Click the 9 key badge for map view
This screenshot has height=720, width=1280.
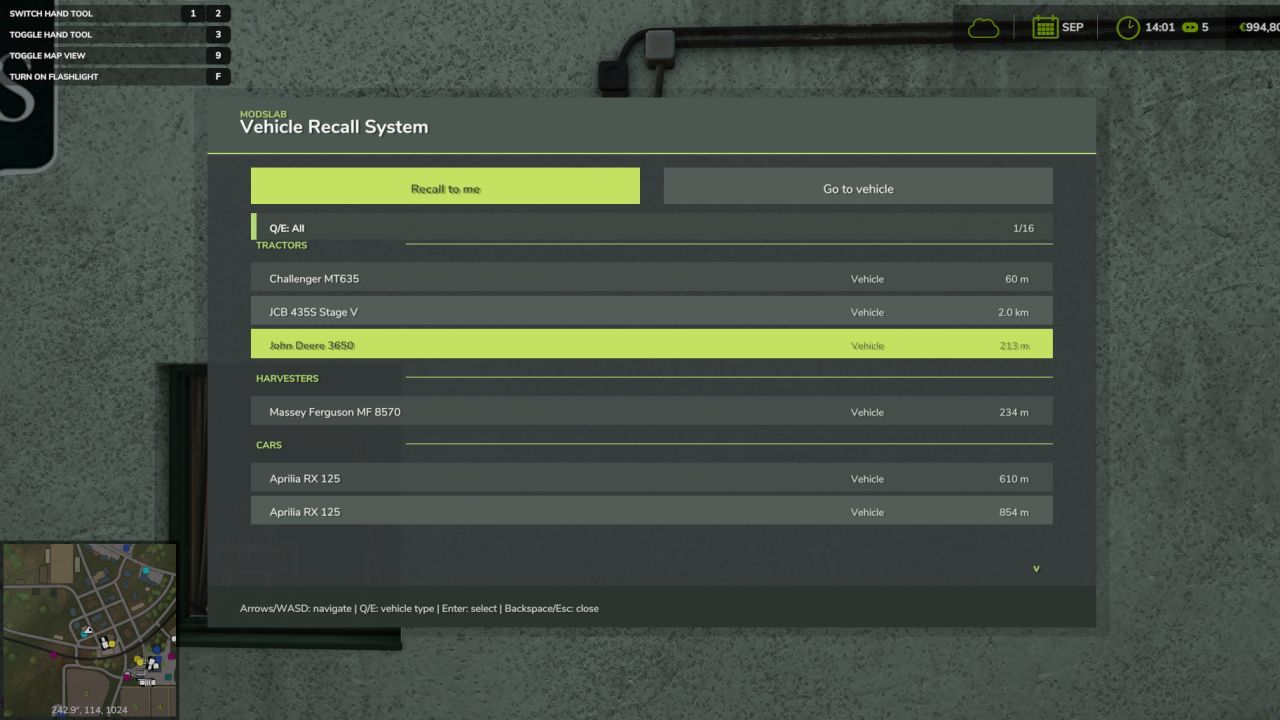coord(219,55)
